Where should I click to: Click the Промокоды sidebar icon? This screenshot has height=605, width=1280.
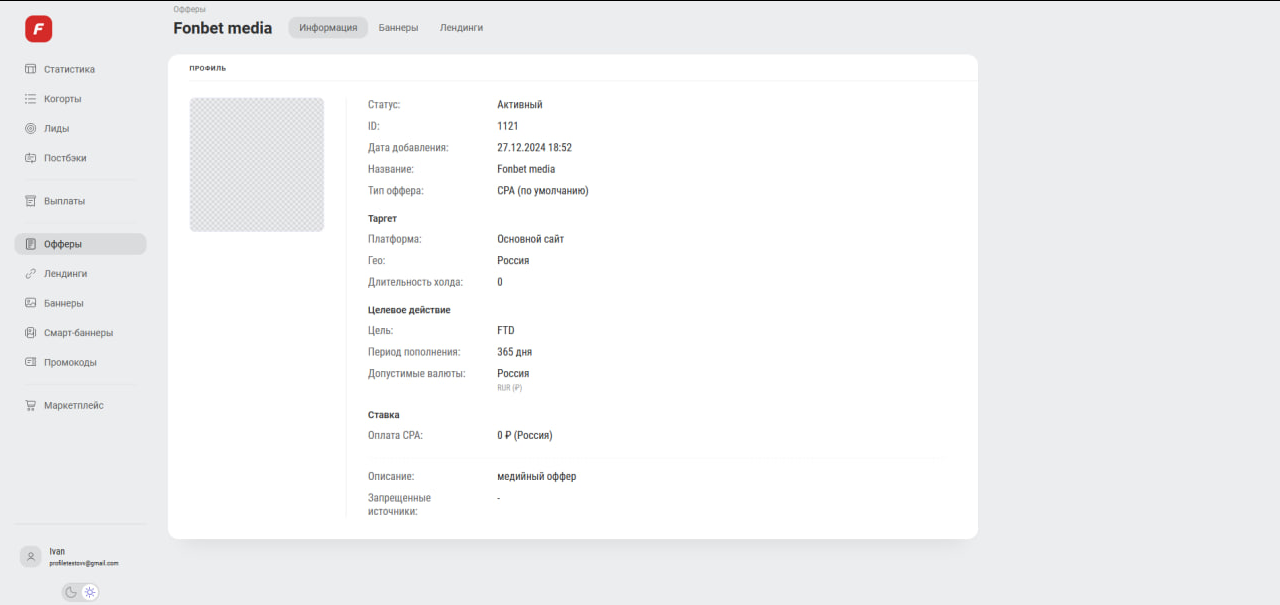31,362
